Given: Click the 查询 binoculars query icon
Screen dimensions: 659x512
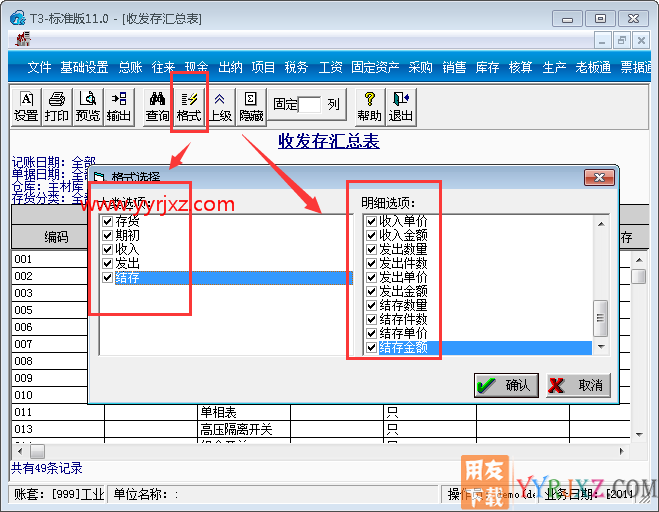Looking at the screenshot, I should coord(158,107).
